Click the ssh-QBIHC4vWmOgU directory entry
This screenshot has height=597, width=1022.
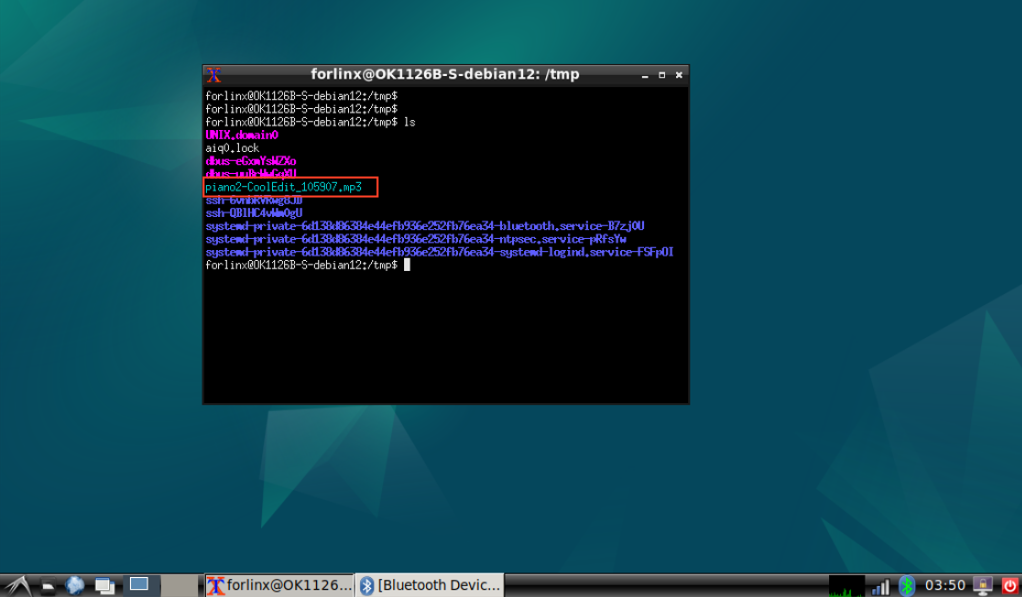point(254,213)
